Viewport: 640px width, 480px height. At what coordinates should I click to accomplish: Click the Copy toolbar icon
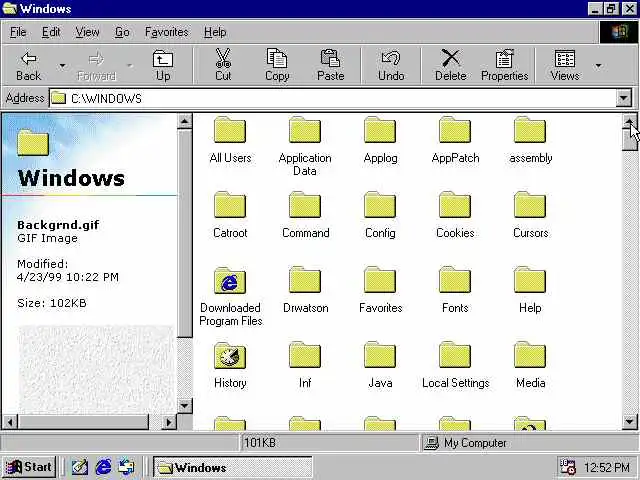click(277, 65)
